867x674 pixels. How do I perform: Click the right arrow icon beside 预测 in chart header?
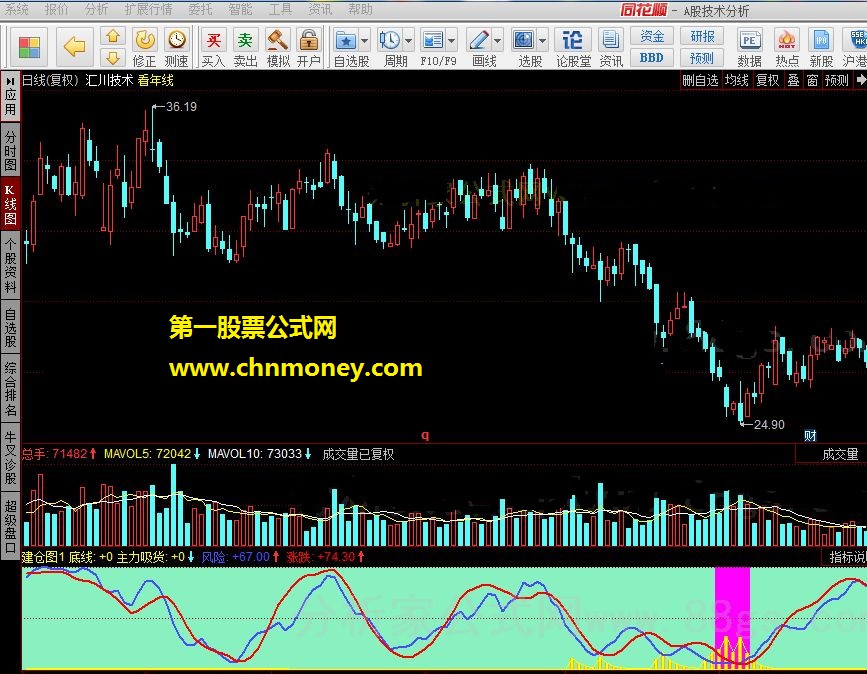click(x=861, y=80)
